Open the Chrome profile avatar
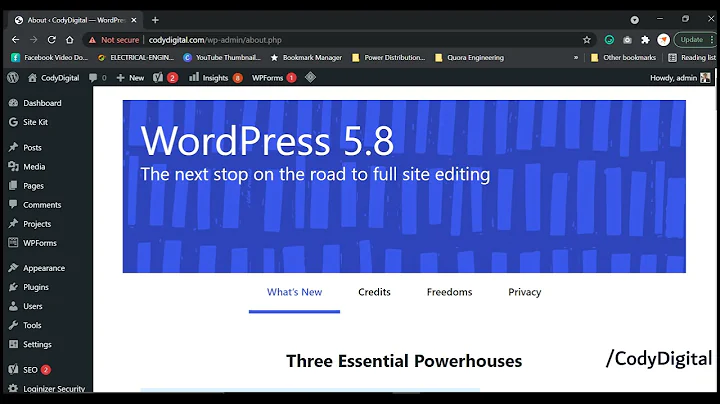 click(x=663, y=40)
